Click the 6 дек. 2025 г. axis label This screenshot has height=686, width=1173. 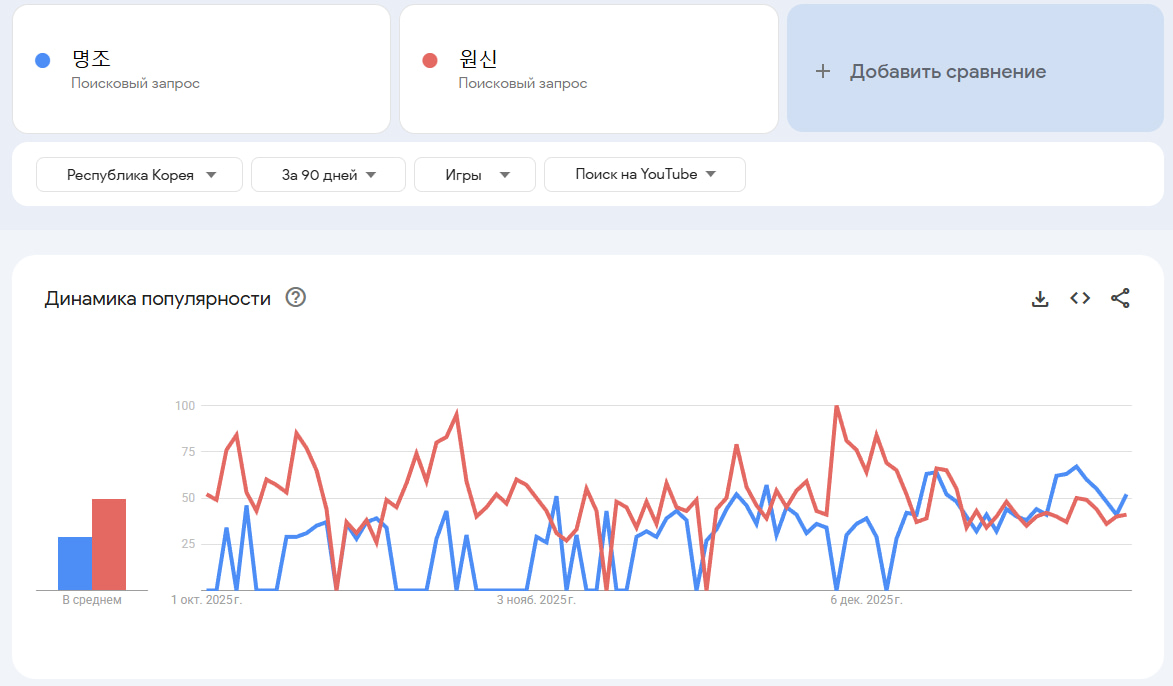point(867,600)
